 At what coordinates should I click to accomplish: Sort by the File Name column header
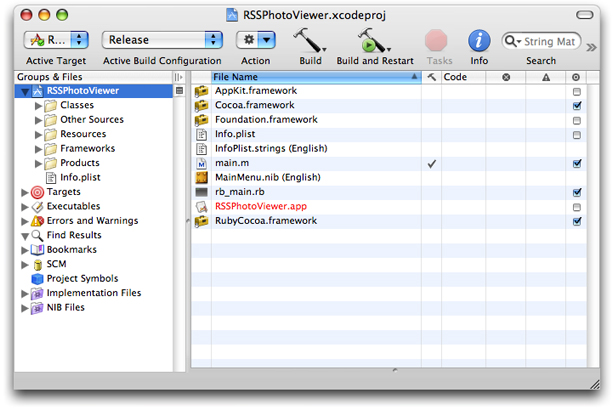pyautogui.click(x=315, y=76)
